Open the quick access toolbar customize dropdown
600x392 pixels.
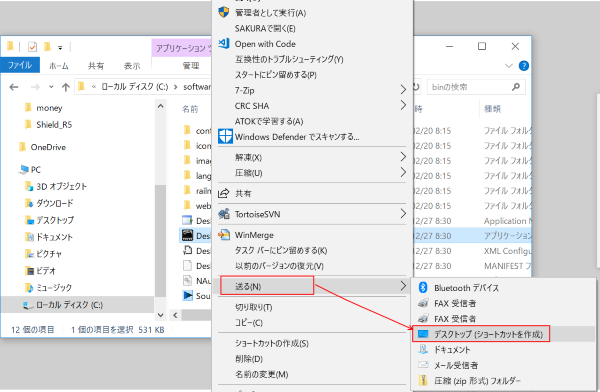[60, 48]
